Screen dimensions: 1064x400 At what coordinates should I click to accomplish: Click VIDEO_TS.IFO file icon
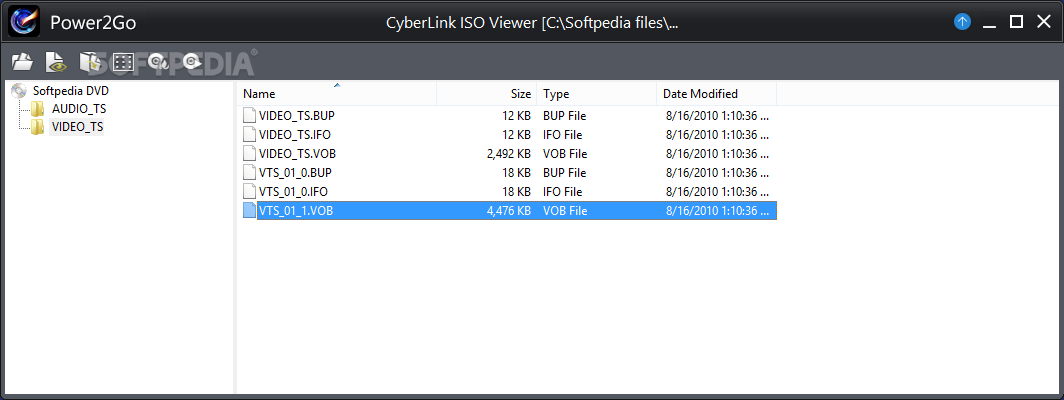click(x=250, y=134)
